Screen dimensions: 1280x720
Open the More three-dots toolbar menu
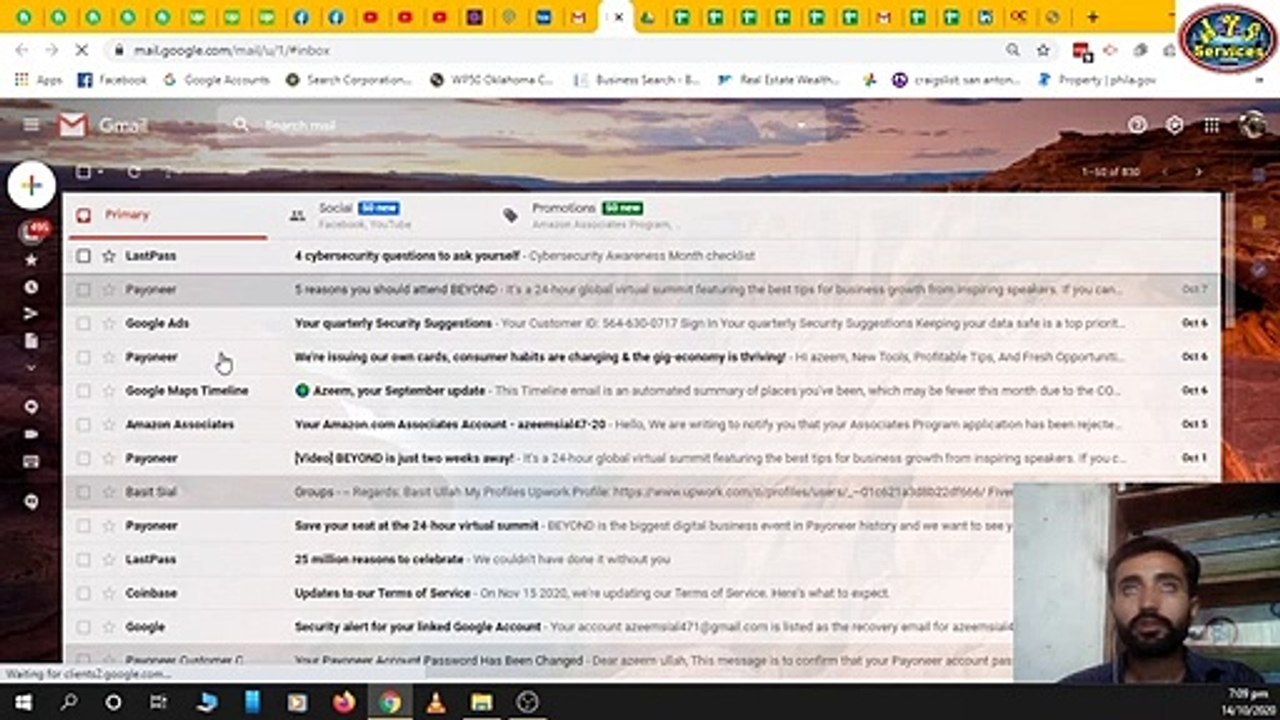[168, 172]
